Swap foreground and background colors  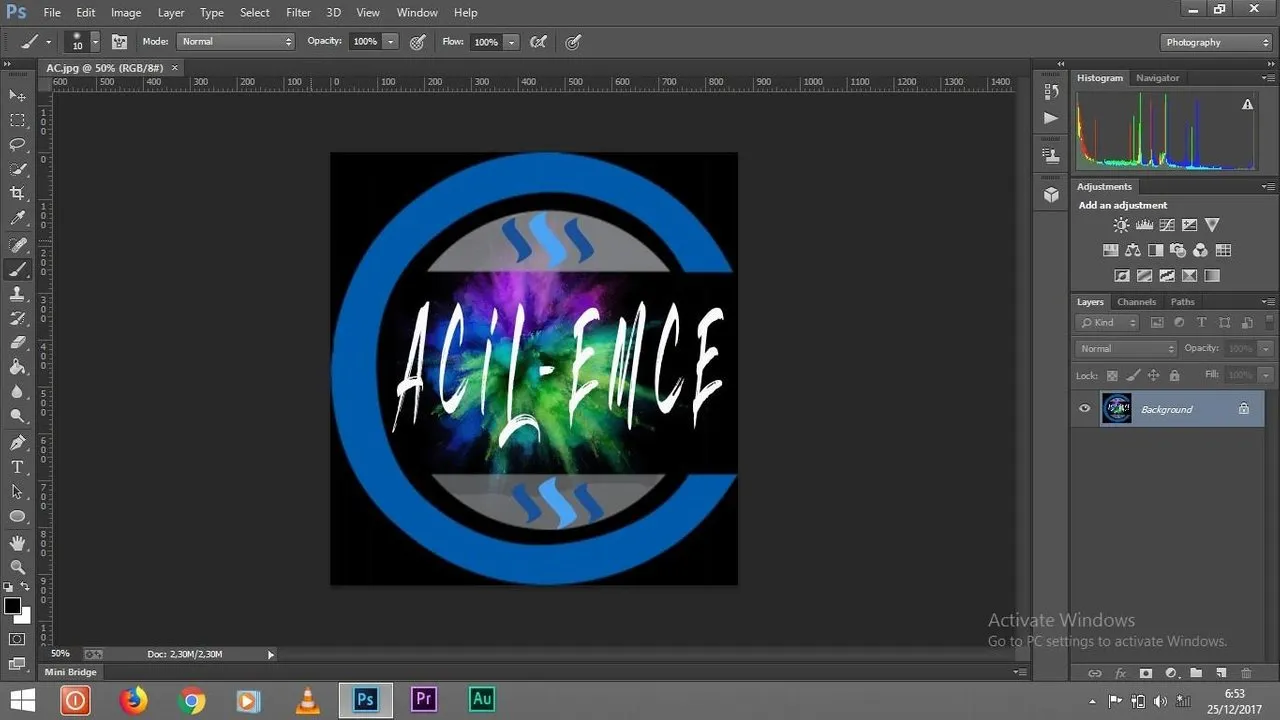point(25,586)
